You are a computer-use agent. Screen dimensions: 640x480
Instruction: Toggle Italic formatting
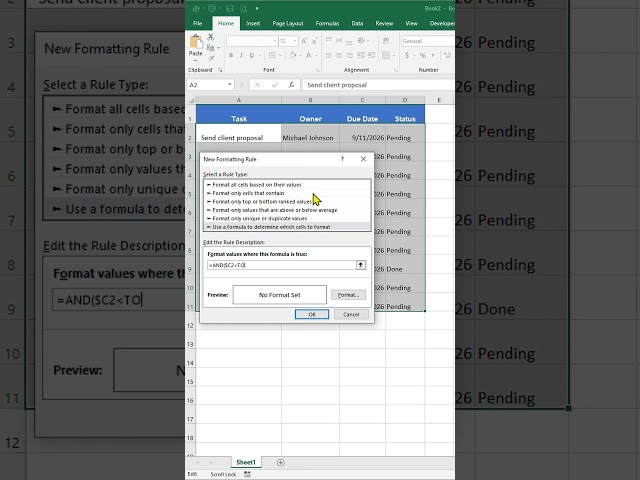241,55
